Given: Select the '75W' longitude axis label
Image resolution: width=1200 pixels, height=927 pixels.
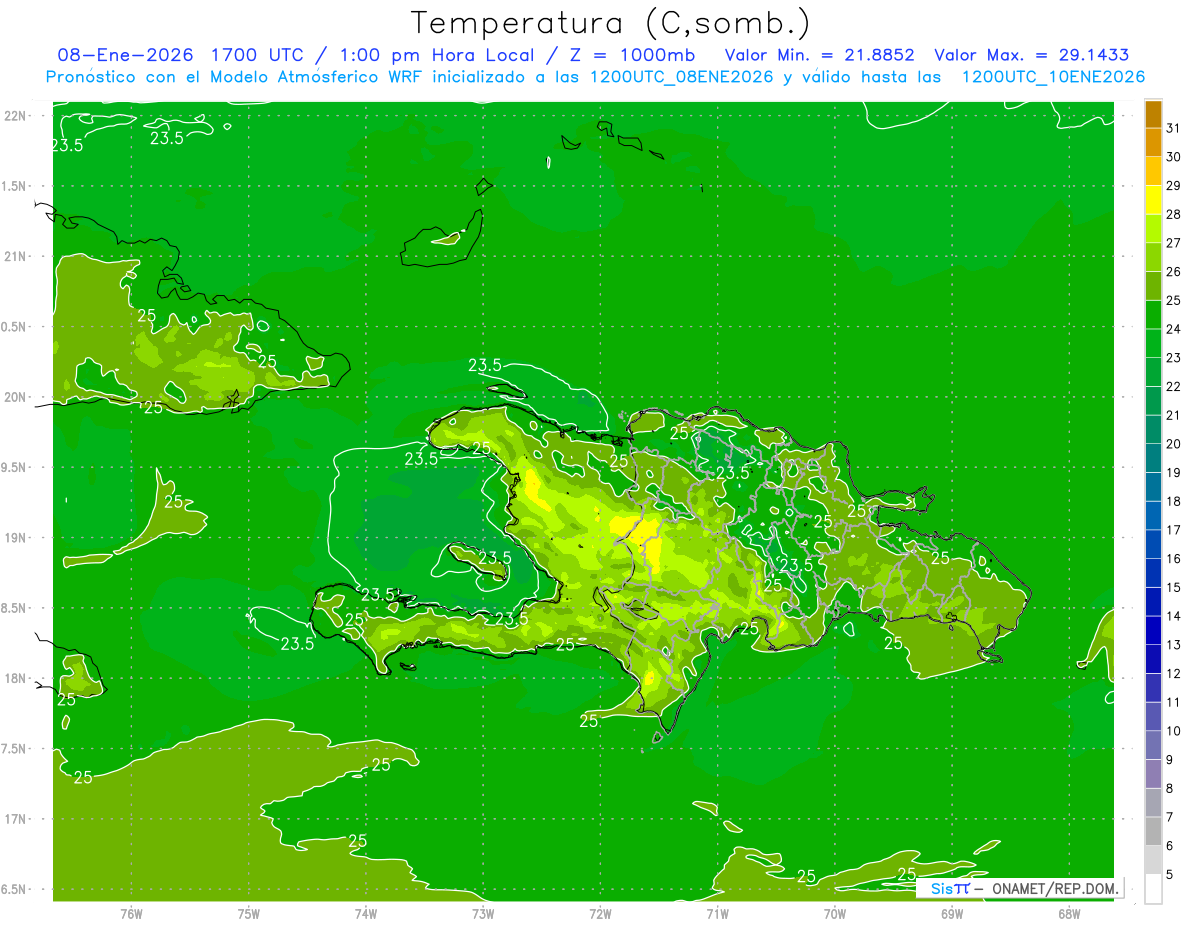Looking at the screenshot, I should tap(249, 914).
